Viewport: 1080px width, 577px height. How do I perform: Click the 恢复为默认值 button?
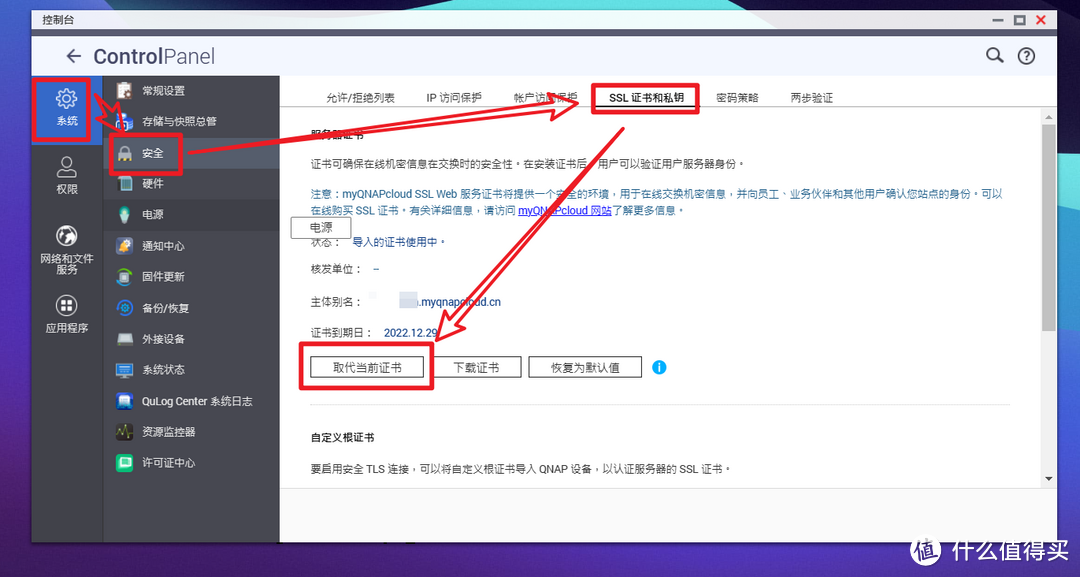point(584,367)
